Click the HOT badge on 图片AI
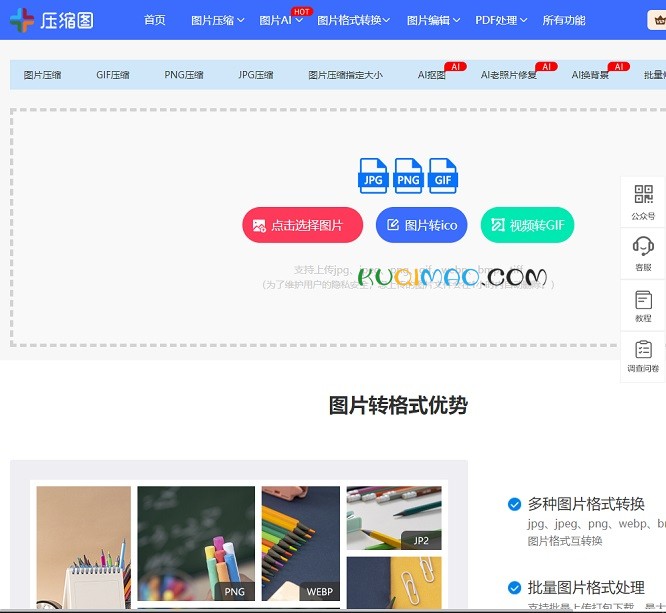 tap(302, 11)
